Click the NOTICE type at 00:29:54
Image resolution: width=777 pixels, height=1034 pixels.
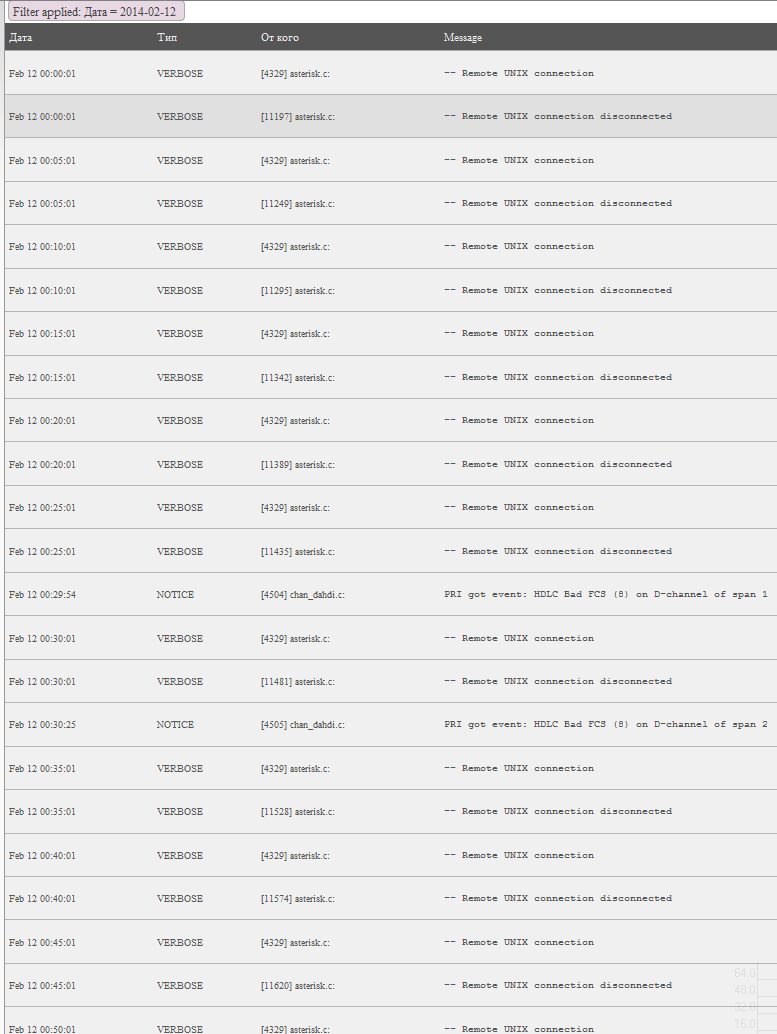[175, 595]
